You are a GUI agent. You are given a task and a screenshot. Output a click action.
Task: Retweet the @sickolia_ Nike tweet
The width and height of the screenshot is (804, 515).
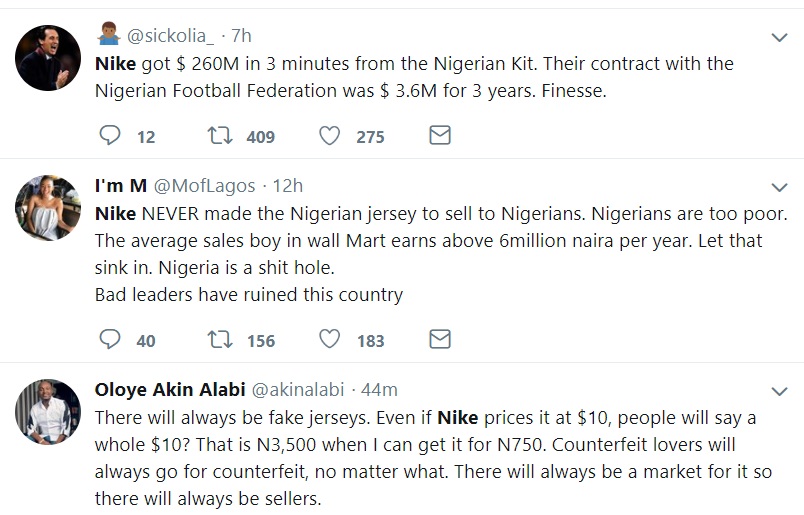point(219,135)
